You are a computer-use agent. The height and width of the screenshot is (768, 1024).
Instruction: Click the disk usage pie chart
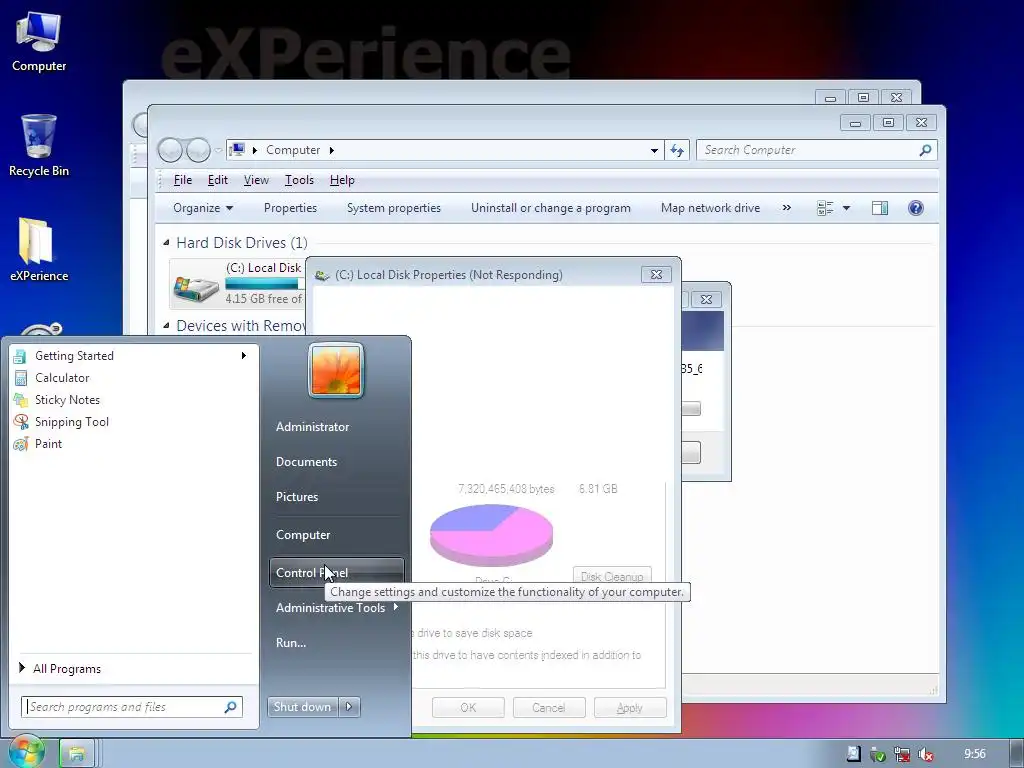pos(491,535)
